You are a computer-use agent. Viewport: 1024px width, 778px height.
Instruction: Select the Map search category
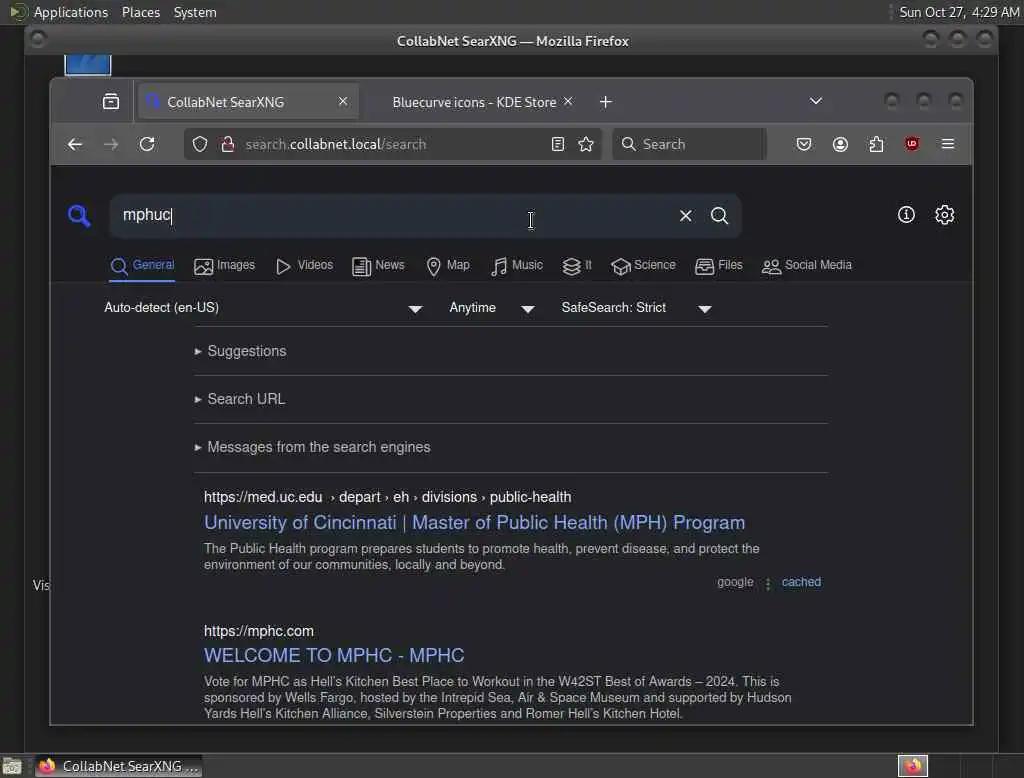tap(447, 265)
